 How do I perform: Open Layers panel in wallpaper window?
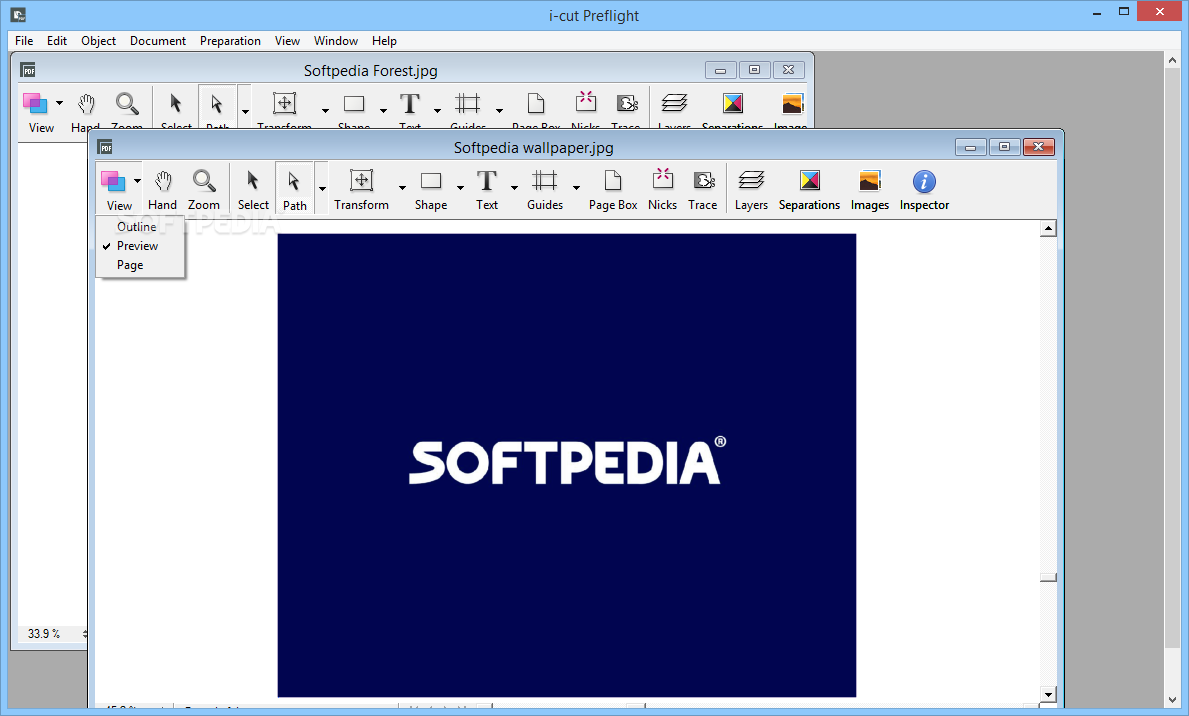coord(751,189)
